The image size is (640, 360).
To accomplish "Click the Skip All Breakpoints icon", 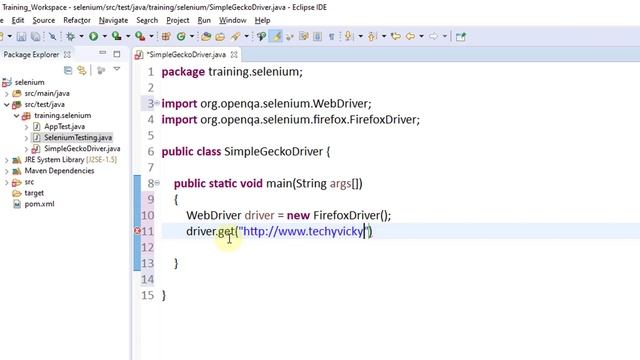I will click(52, 37).
